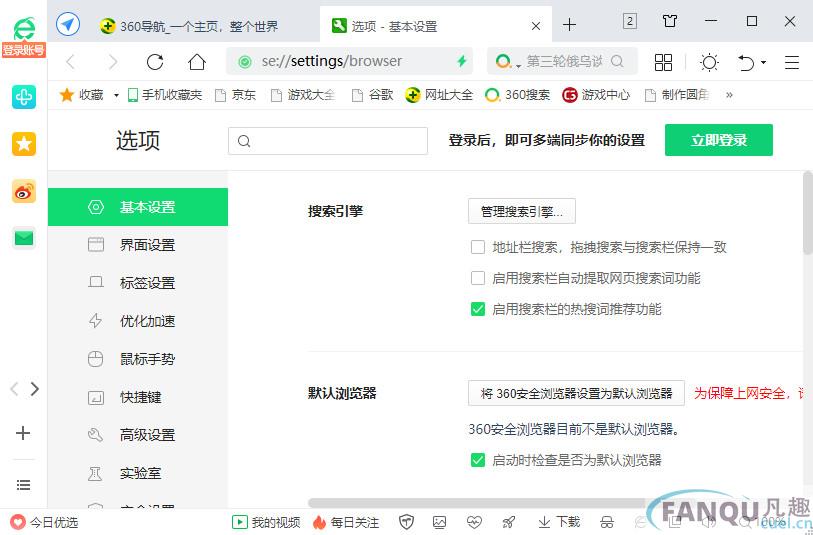Click the Weibo icon in left sidebar
Image resolution: width=813 pixels, height=535 pixels.
click(x=24, y=191)
